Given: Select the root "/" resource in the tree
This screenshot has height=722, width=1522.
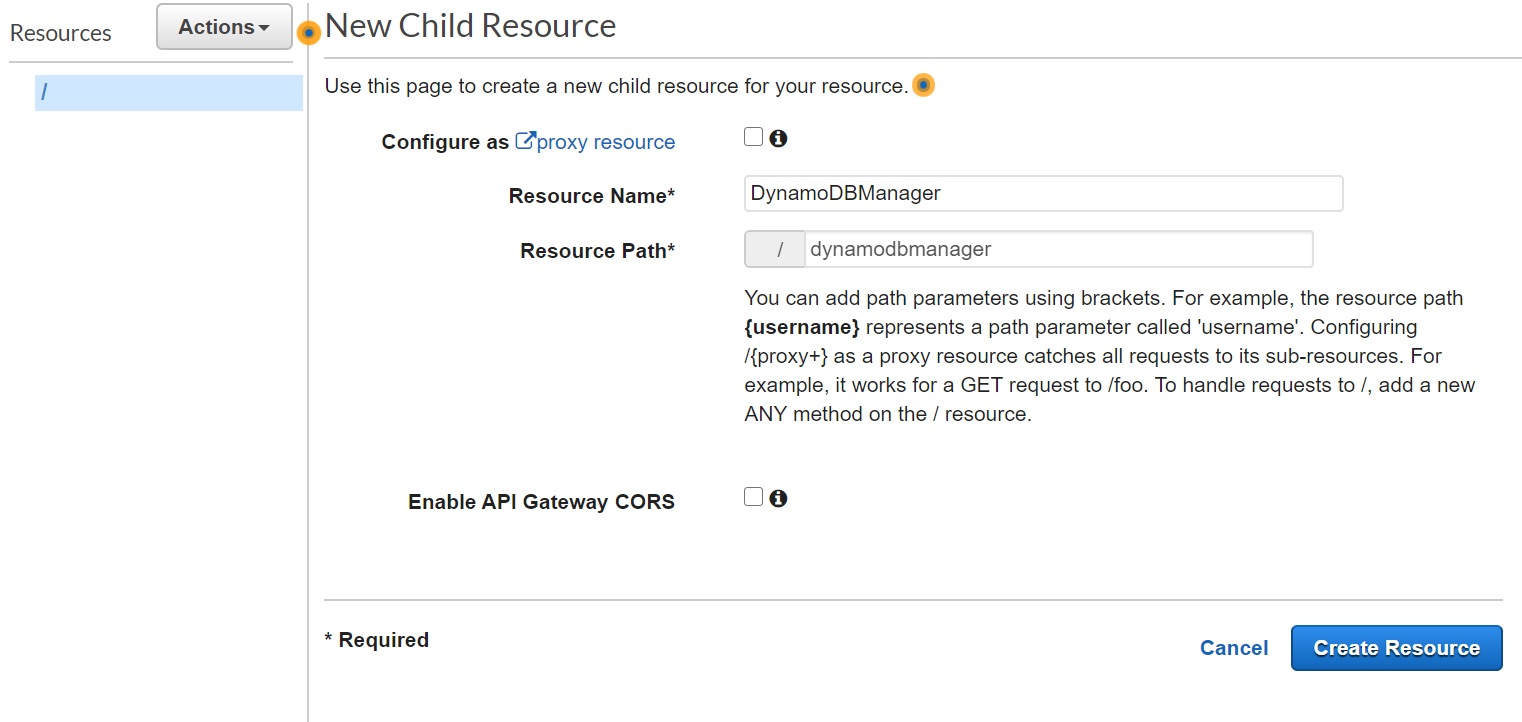Looking at the screenshot, I should tap(168, 92).
